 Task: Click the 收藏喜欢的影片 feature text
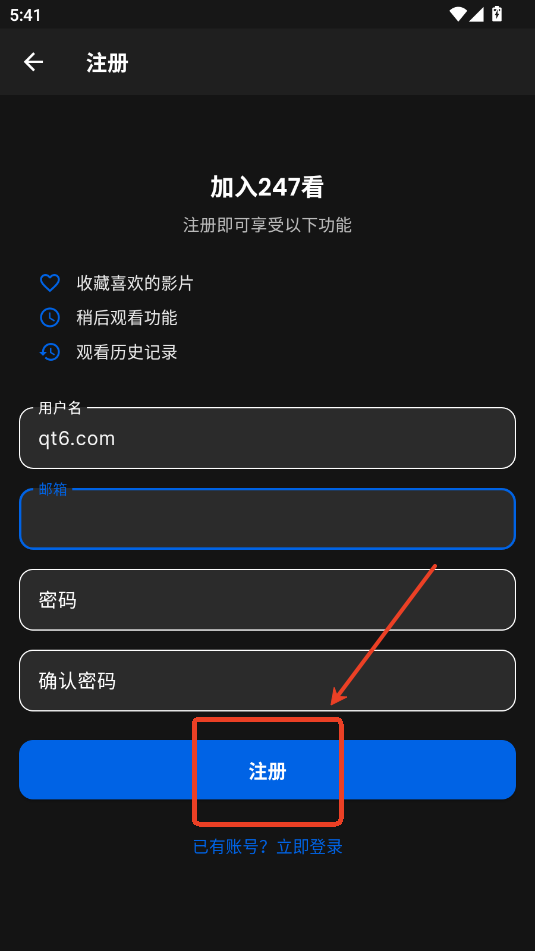(x=135, y=283)
